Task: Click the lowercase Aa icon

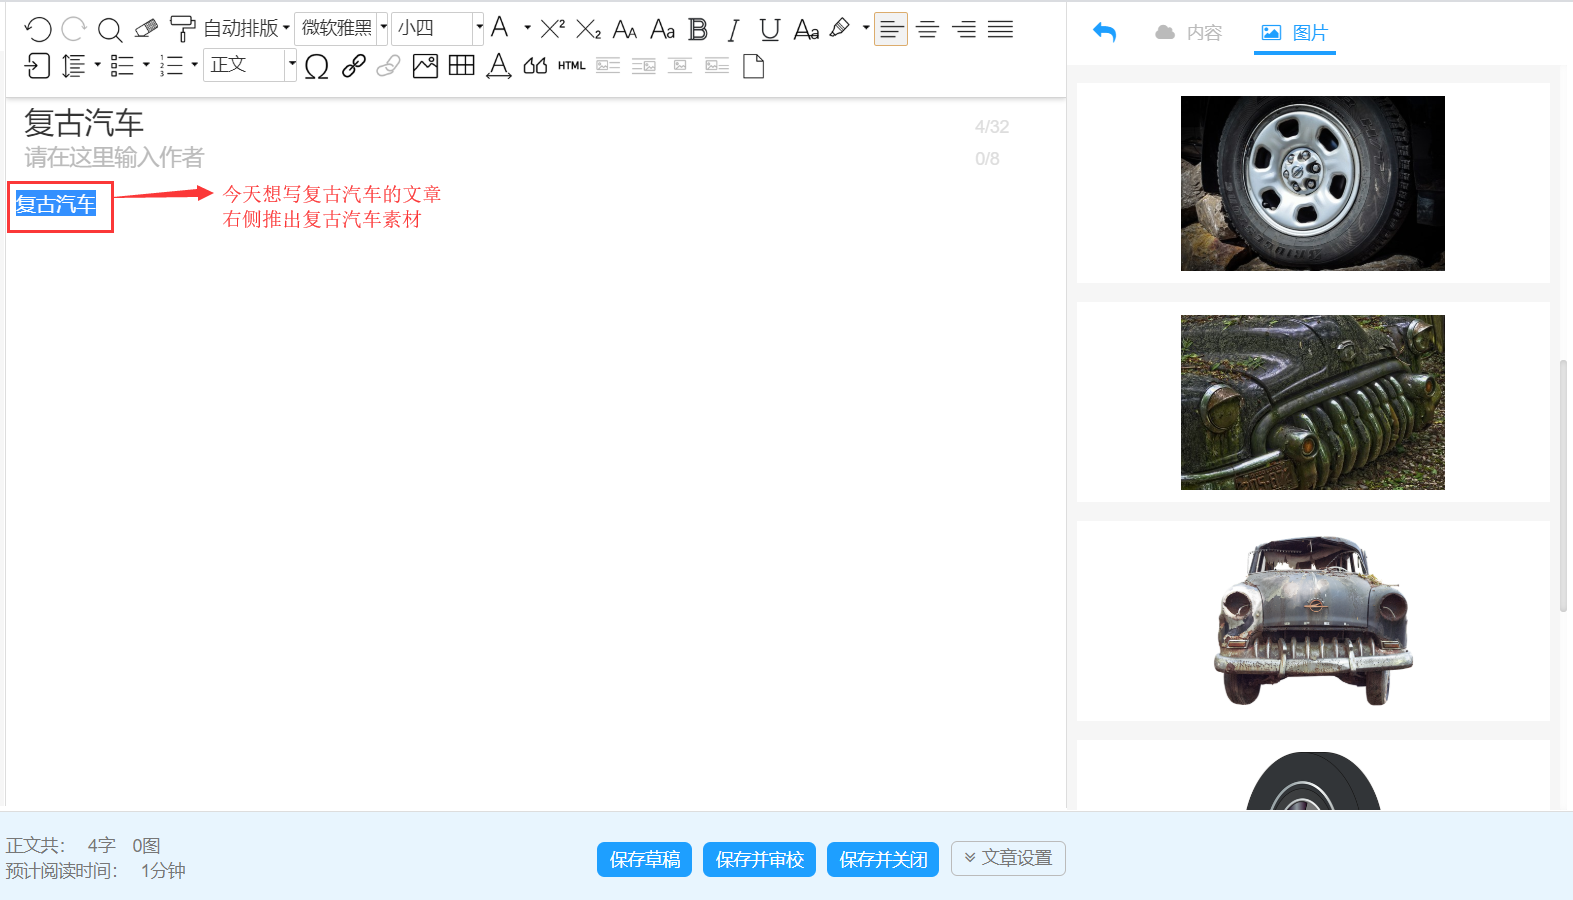Action: coord(662,29)
